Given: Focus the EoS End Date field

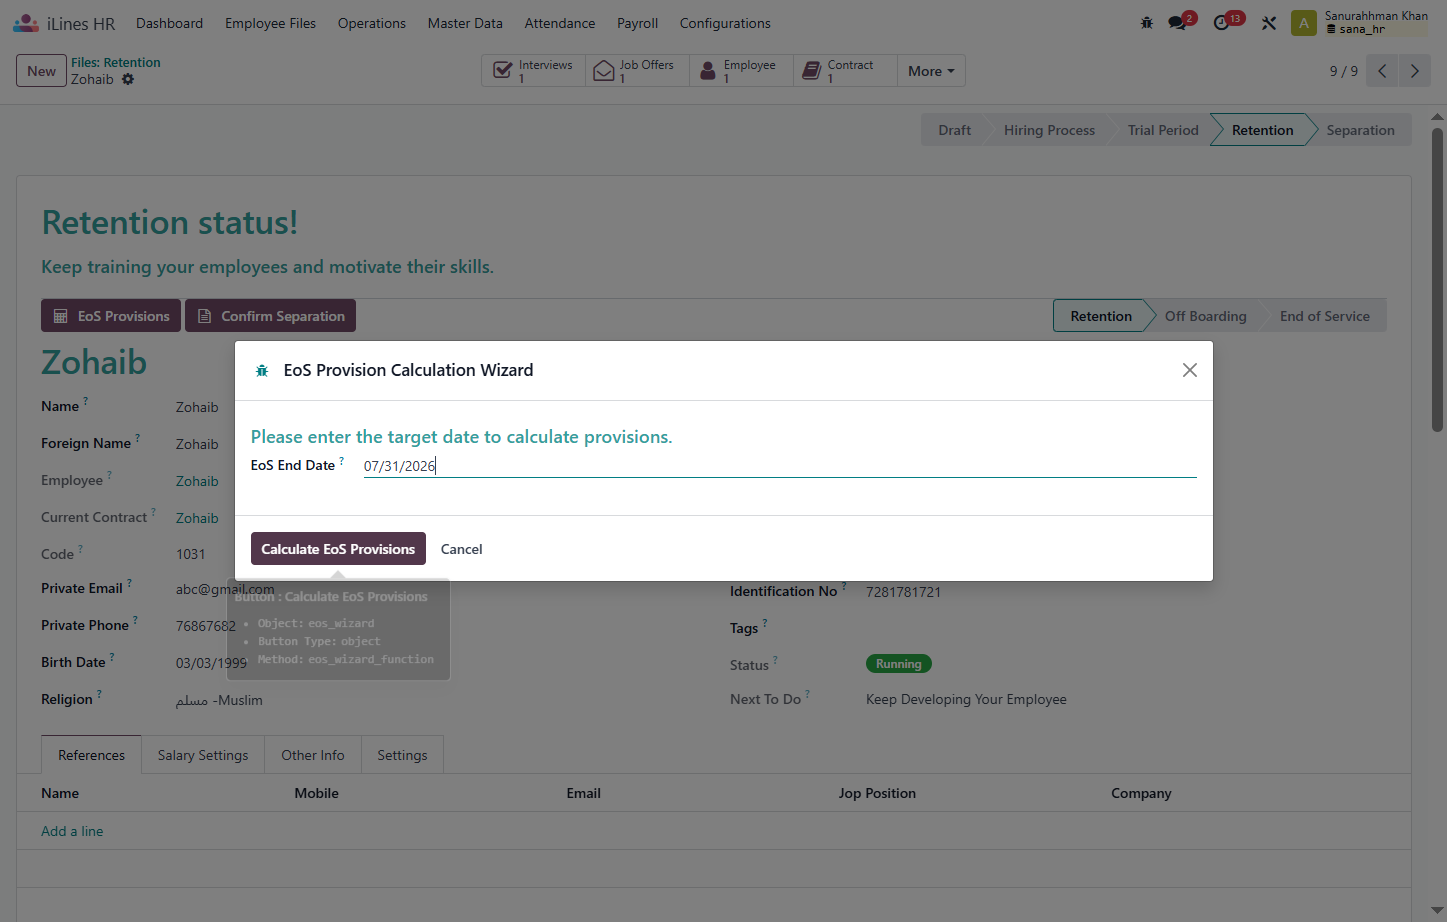Looking at the screenshot, I should [x=780, y=466].
